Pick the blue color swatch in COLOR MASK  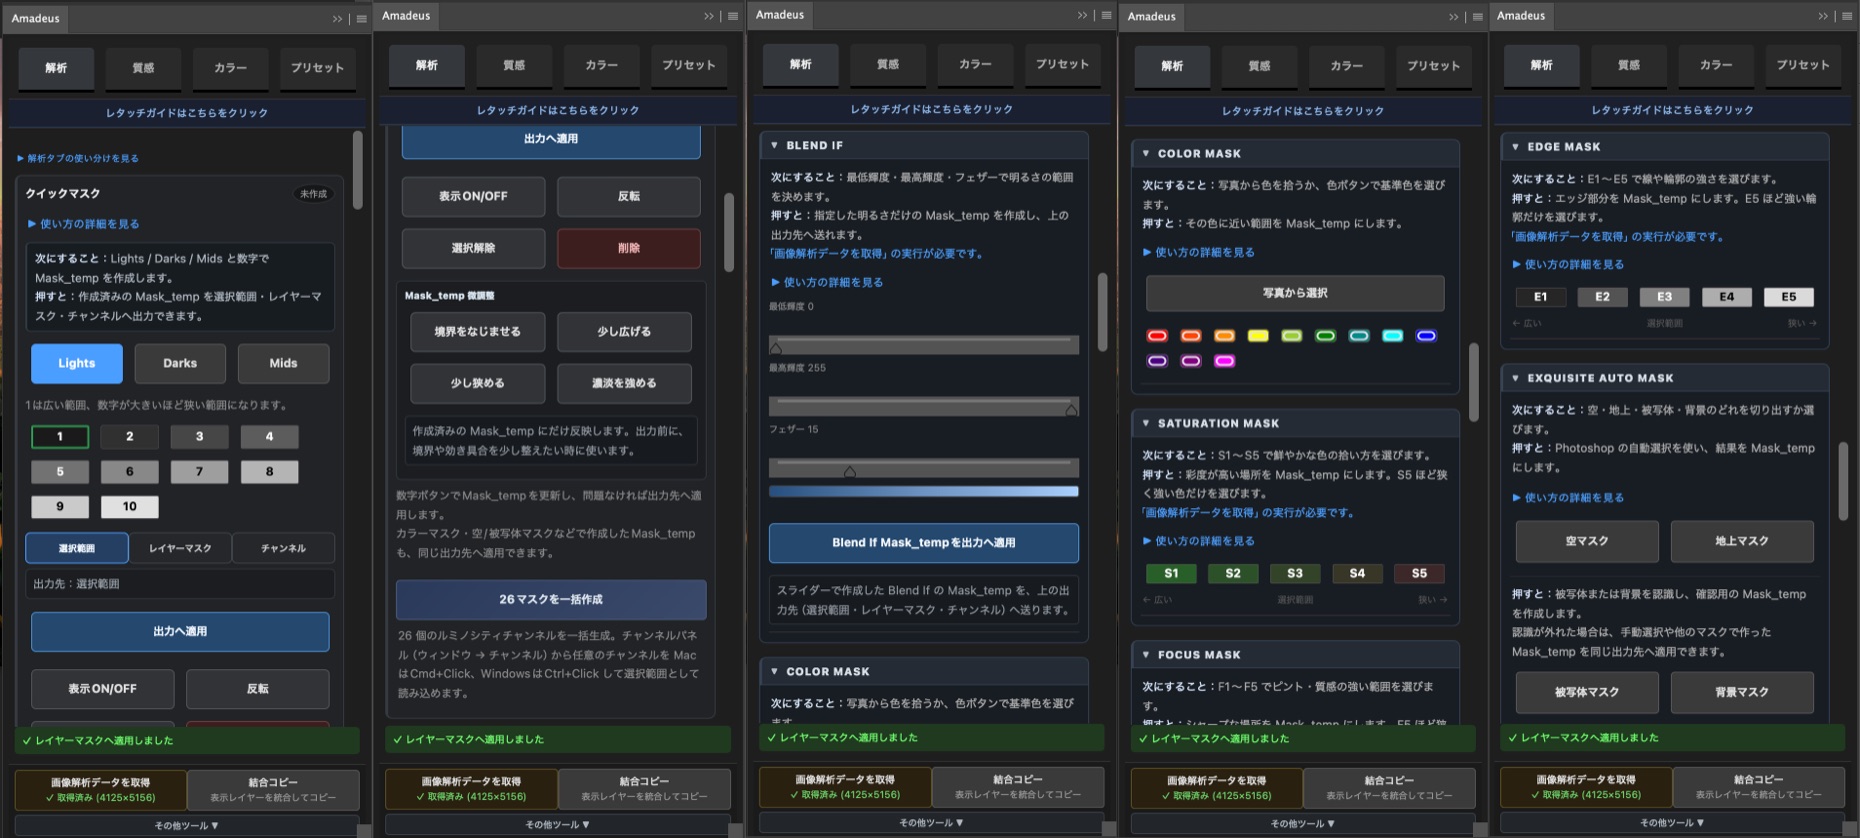1426,336
